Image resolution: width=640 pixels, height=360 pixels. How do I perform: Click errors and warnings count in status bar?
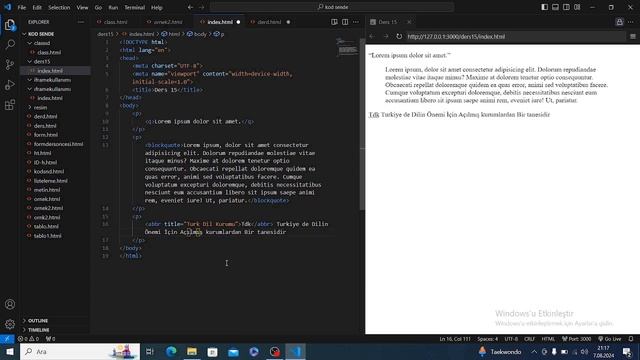(28, 339)
